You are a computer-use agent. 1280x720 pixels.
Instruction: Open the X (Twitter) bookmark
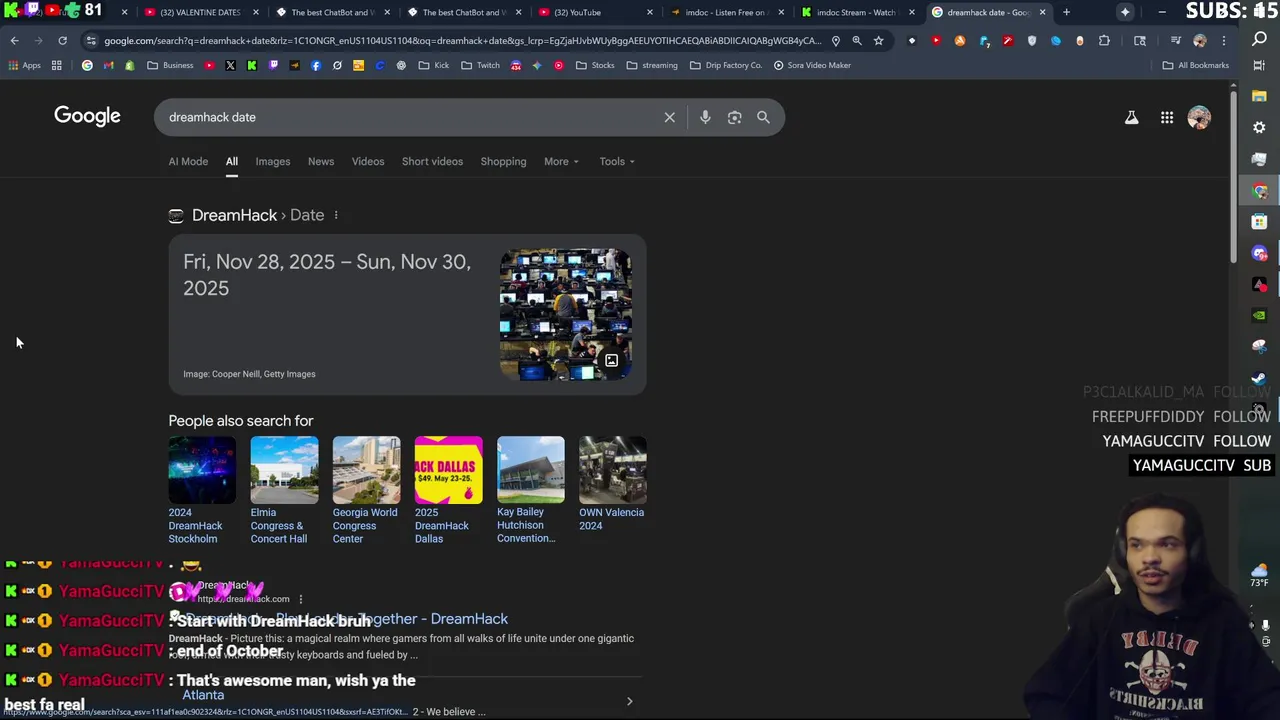click(x=230, y=65)
